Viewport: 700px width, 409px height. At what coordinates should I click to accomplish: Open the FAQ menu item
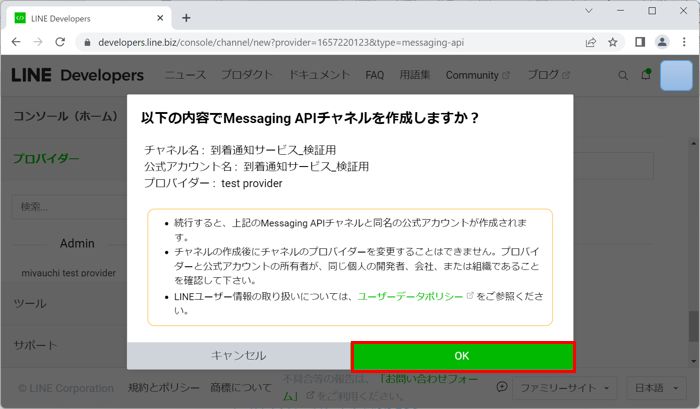tap(375, 75)
